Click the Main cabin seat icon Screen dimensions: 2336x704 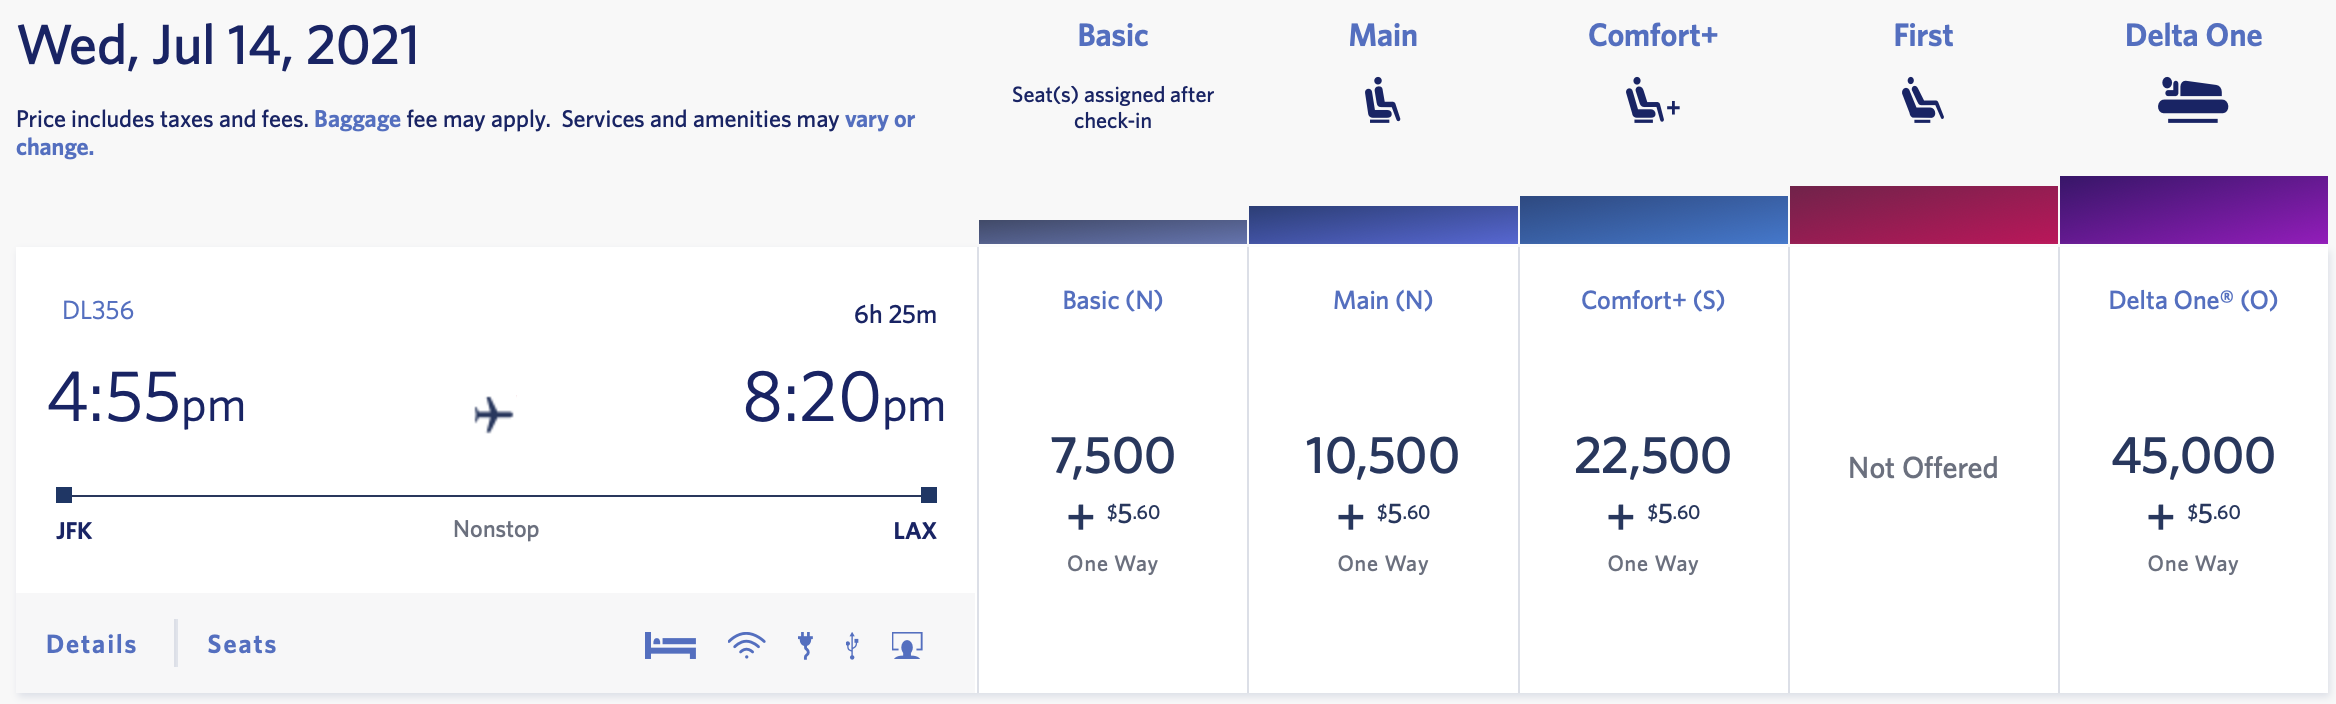[1382, 100]
